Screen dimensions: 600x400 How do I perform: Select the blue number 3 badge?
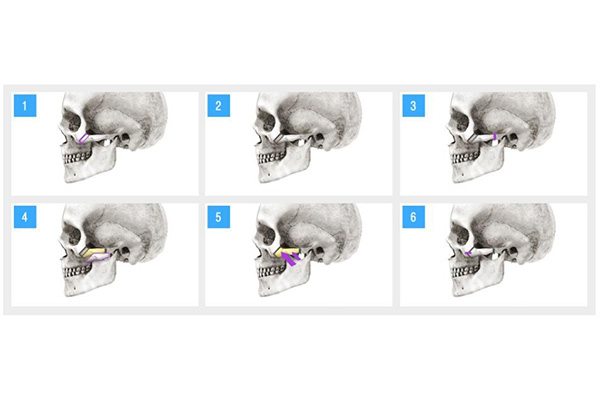(413, 106)
